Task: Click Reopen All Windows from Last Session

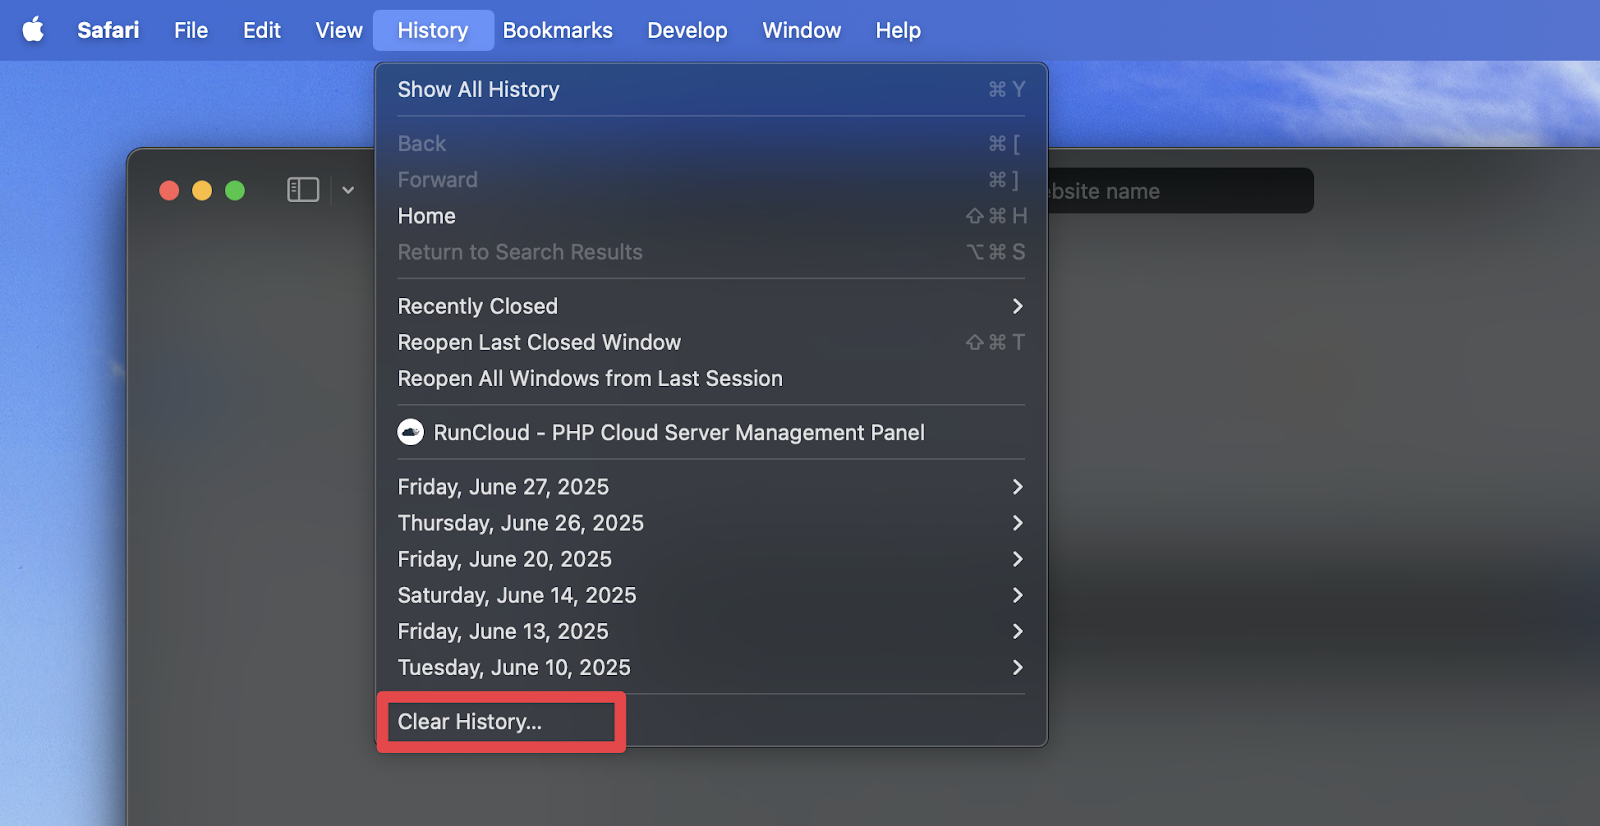Action: click(590, 379)
